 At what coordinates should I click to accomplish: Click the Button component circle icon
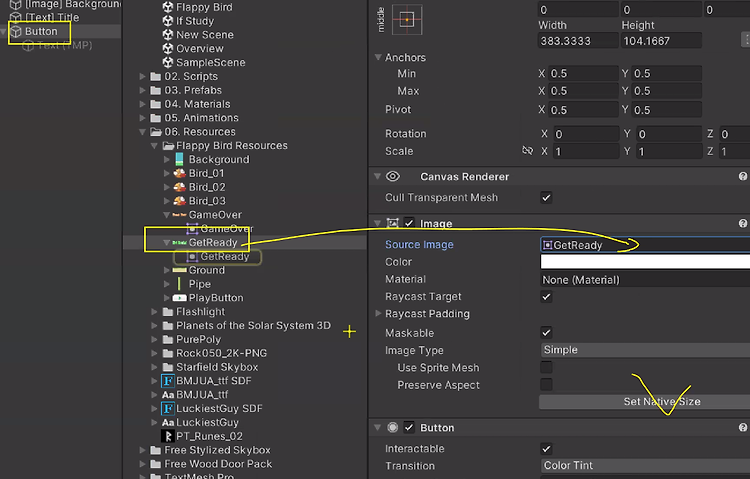point(393,427)
